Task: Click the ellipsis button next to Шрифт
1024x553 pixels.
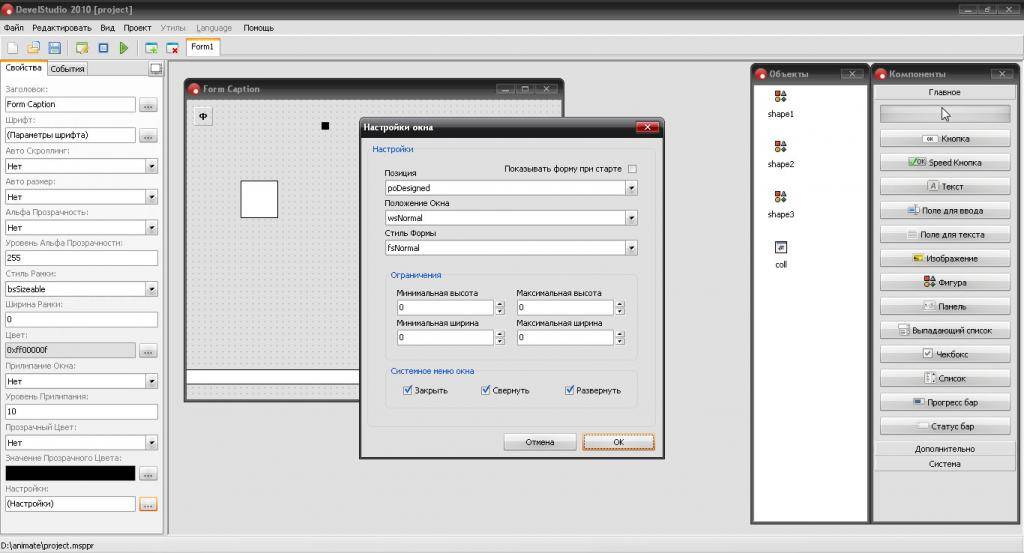Action: coord(148,135)
